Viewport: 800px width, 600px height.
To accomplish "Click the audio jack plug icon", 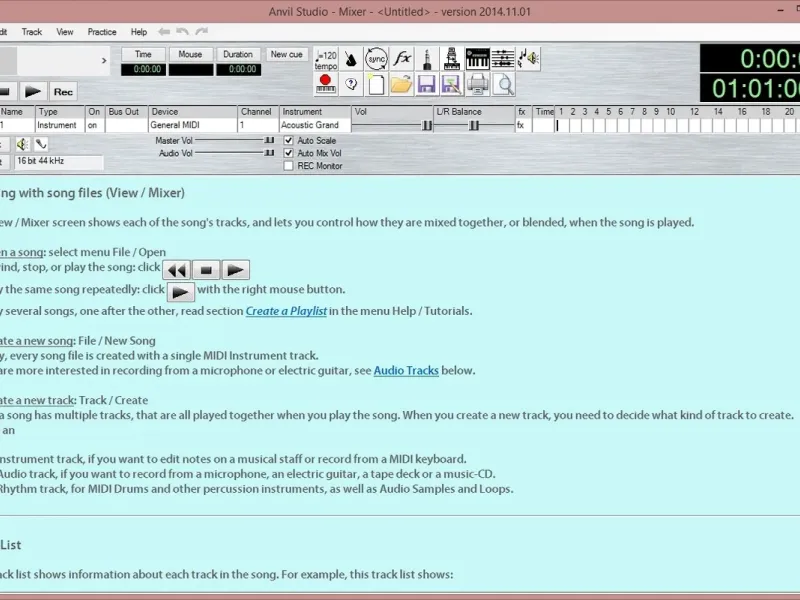I will (x=427, y=59).
